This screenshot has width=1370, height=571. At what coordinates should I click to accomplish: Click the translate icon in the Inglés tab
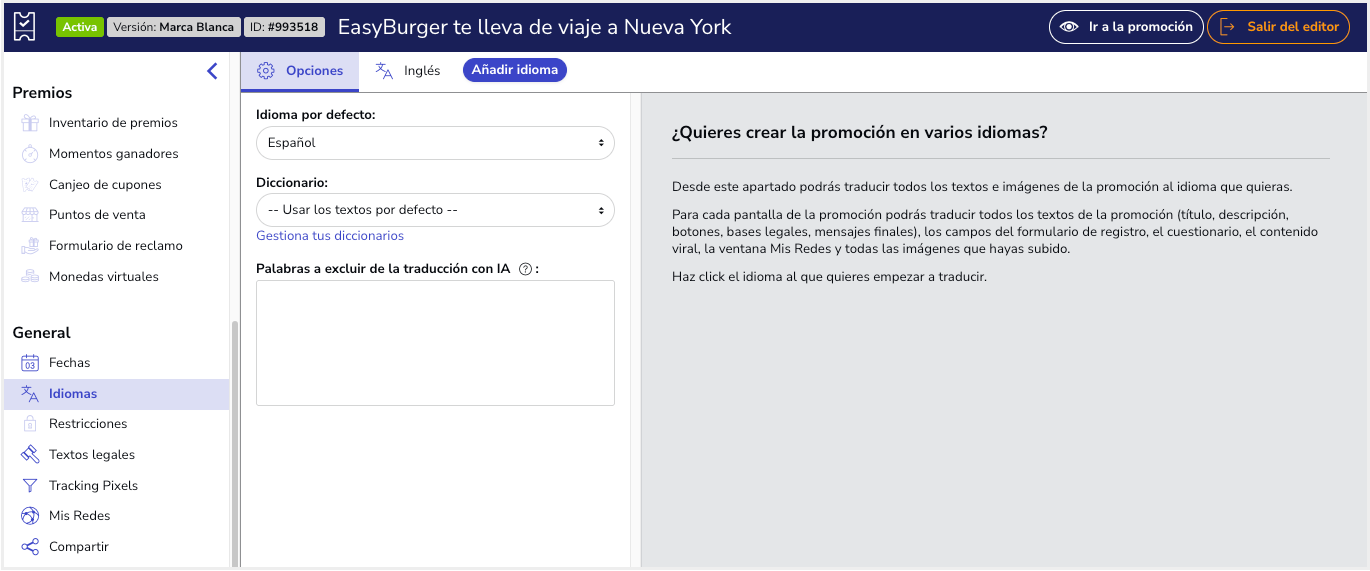tap(384, 71)
